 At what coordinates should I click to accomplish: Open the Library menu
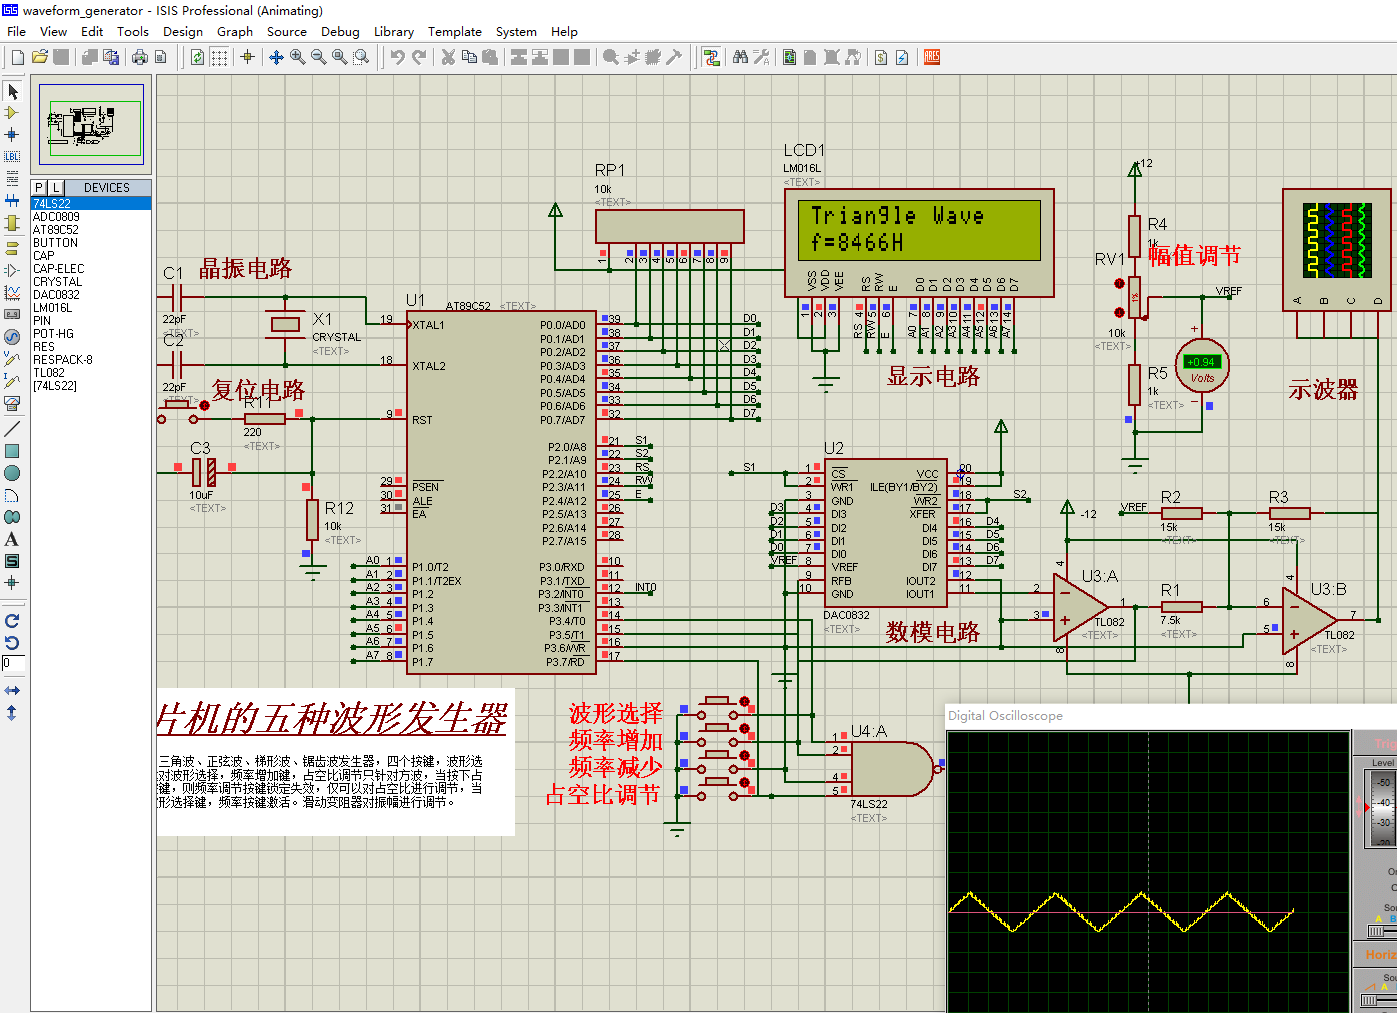[x=393, y=32]
